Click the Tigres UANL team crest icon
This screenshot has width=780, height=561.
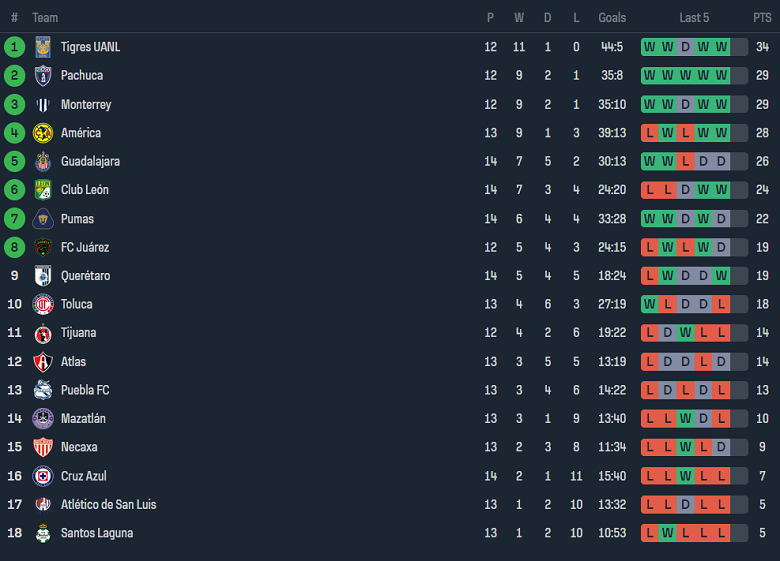click(43, 47)
